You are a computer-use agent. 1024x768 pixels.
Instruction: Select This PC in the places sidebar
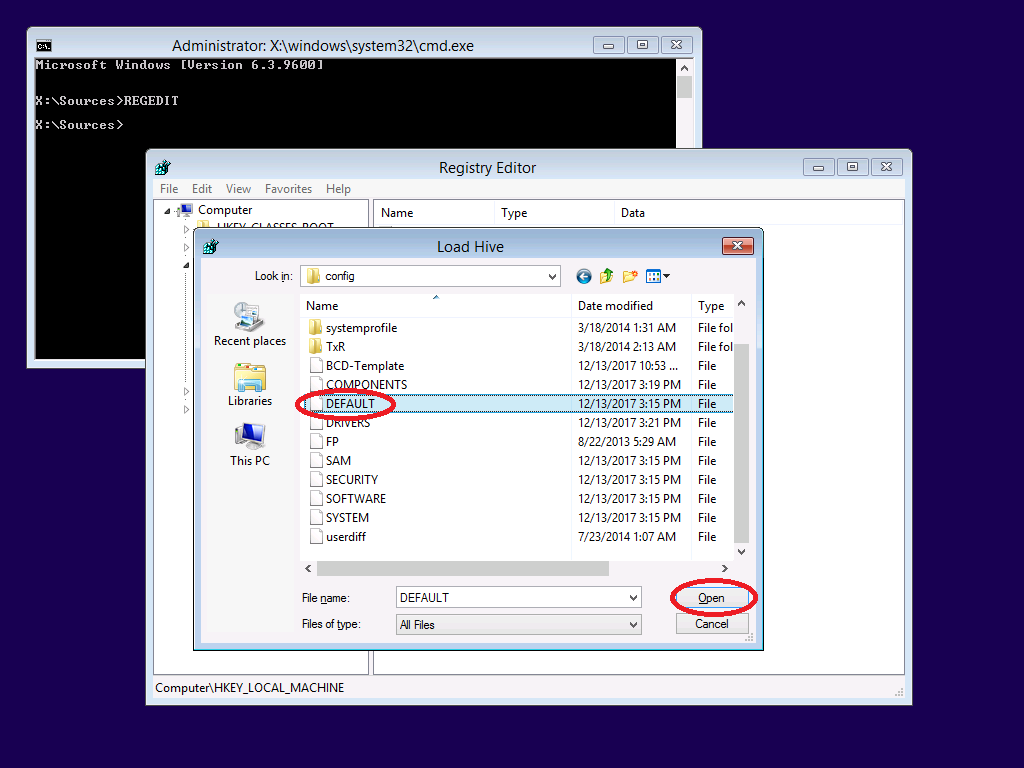(x=249, y=445)
